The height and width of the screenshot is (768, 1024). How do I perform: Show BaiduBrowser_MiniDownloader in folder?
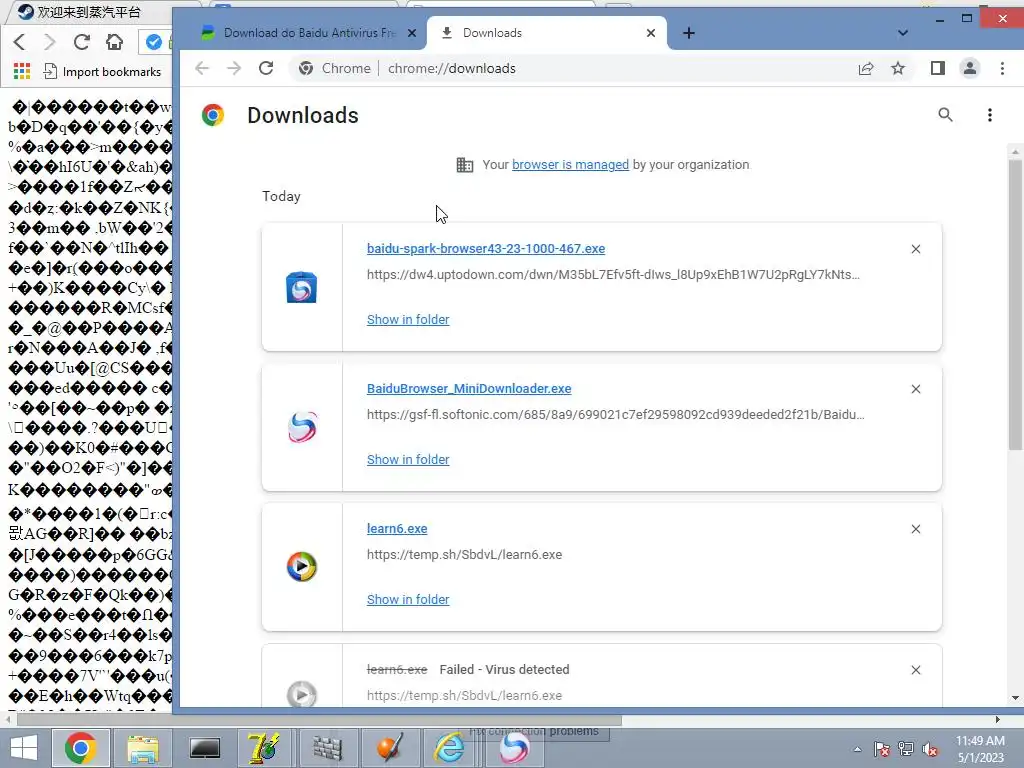click(x=408, y=459)
